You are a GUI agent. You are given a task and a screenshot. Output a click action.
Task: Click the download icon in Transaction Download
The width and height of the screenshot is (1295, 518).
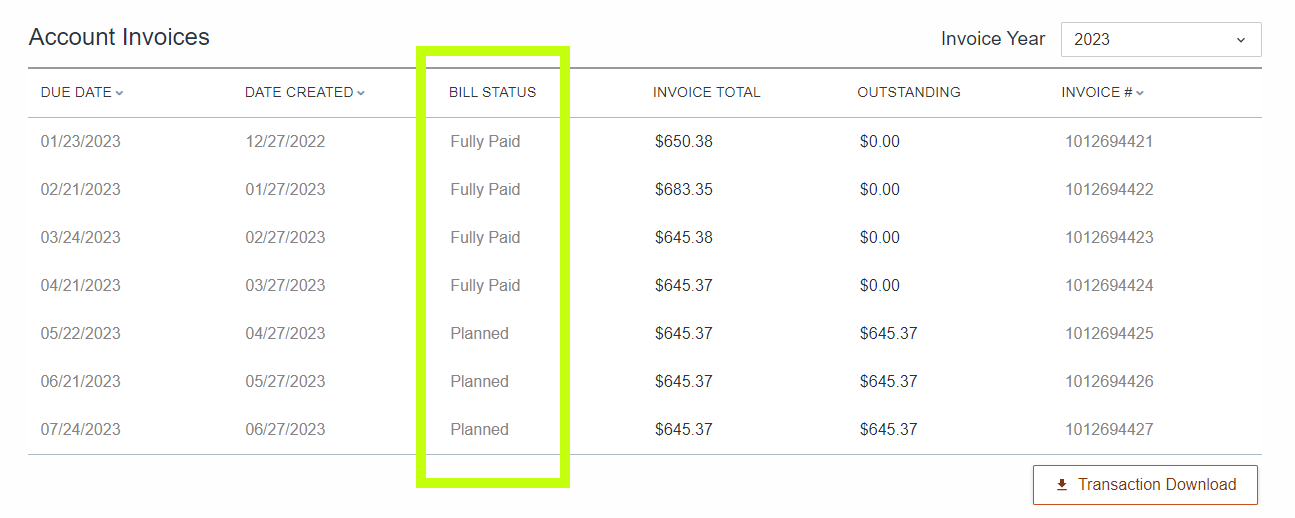[1062, 485]
